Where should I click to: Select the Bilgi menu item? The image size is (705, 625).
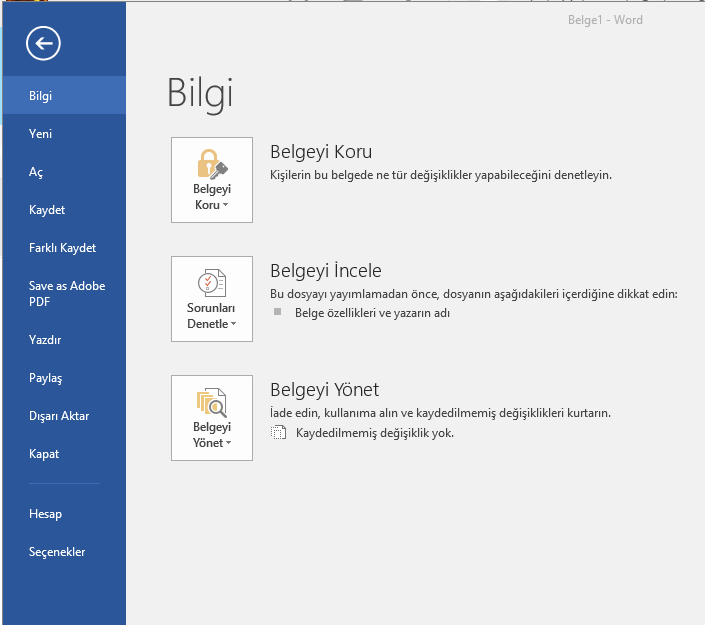pyautogui.click(x=64, y=95)
